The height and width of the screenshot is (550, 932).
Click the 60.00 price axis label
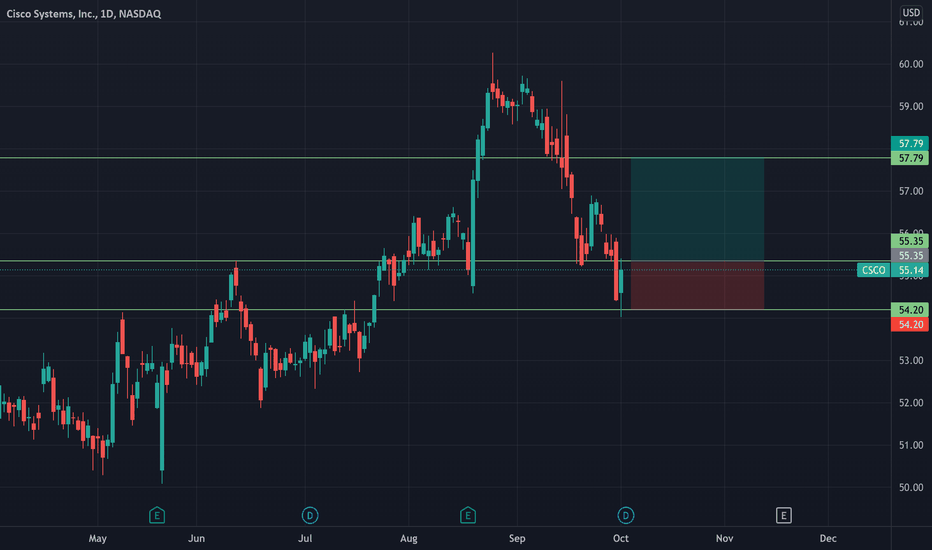[x=911, y=64]
